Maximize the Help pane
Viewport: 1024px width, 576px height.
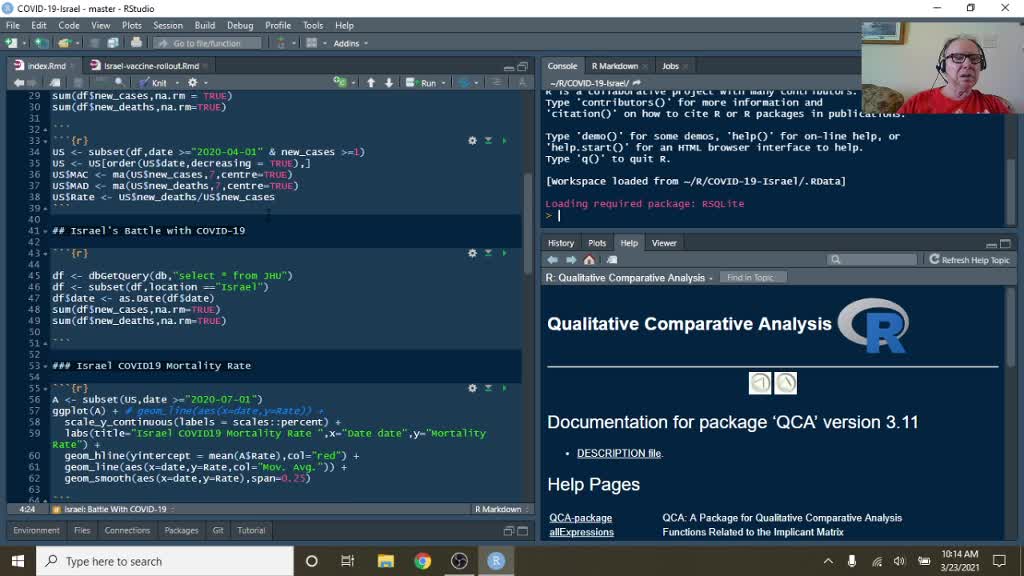point(1005,244)
